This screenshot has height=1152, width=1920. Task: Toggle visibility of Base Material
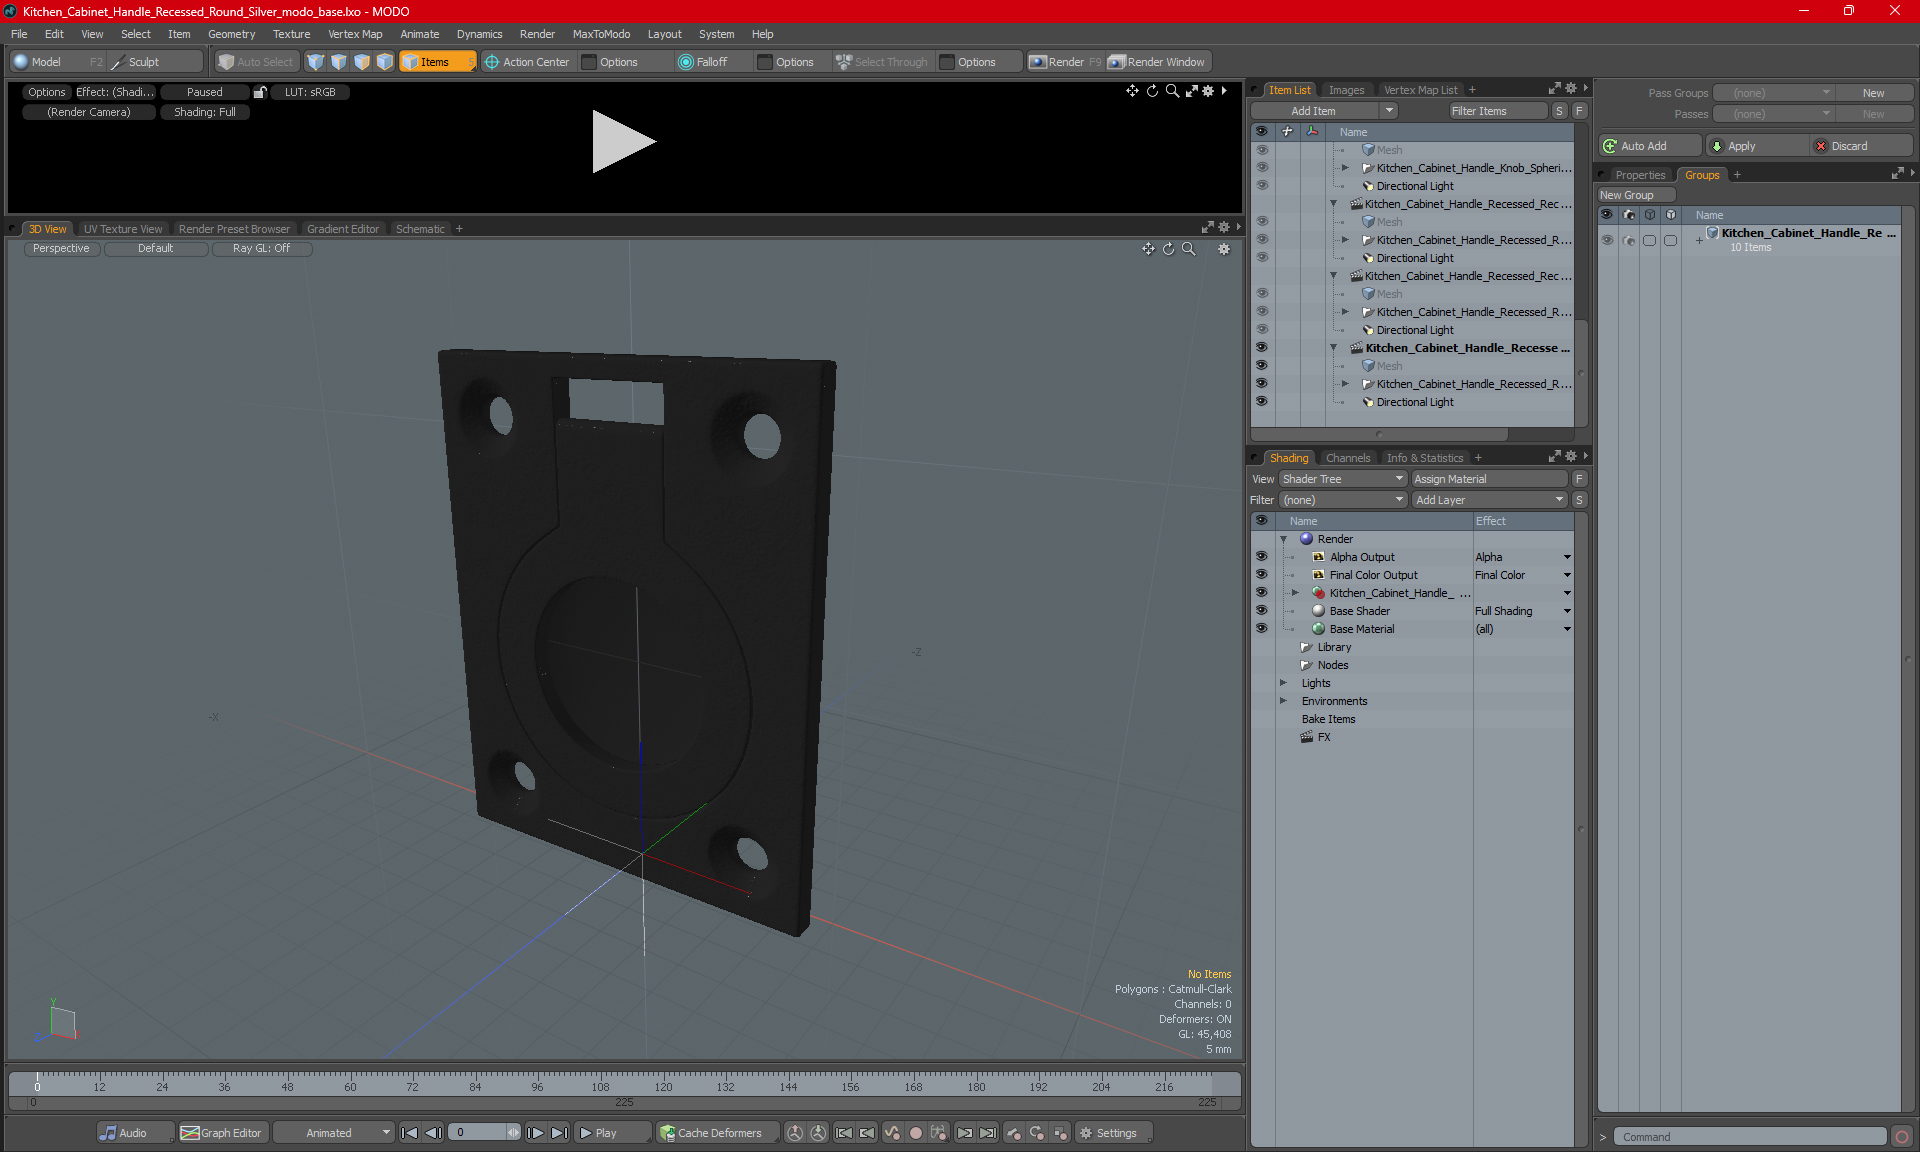[x=1261, y=629]
